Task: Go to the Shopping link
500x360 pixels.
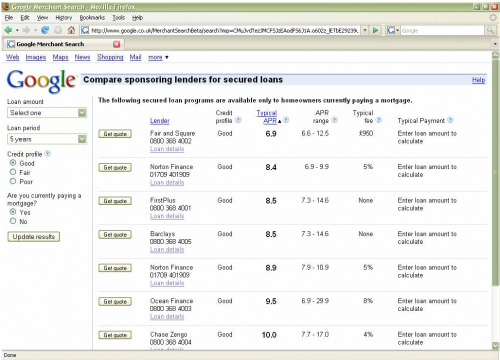Action: pos(110,57)
